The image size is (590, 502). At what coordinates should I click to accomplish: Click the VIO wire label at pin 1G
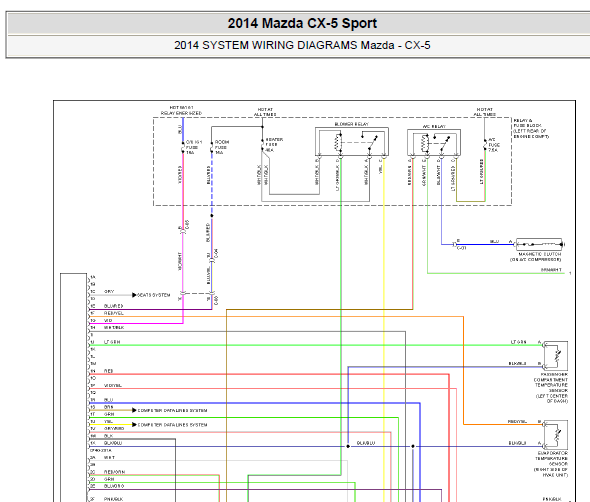coord(108,320)
